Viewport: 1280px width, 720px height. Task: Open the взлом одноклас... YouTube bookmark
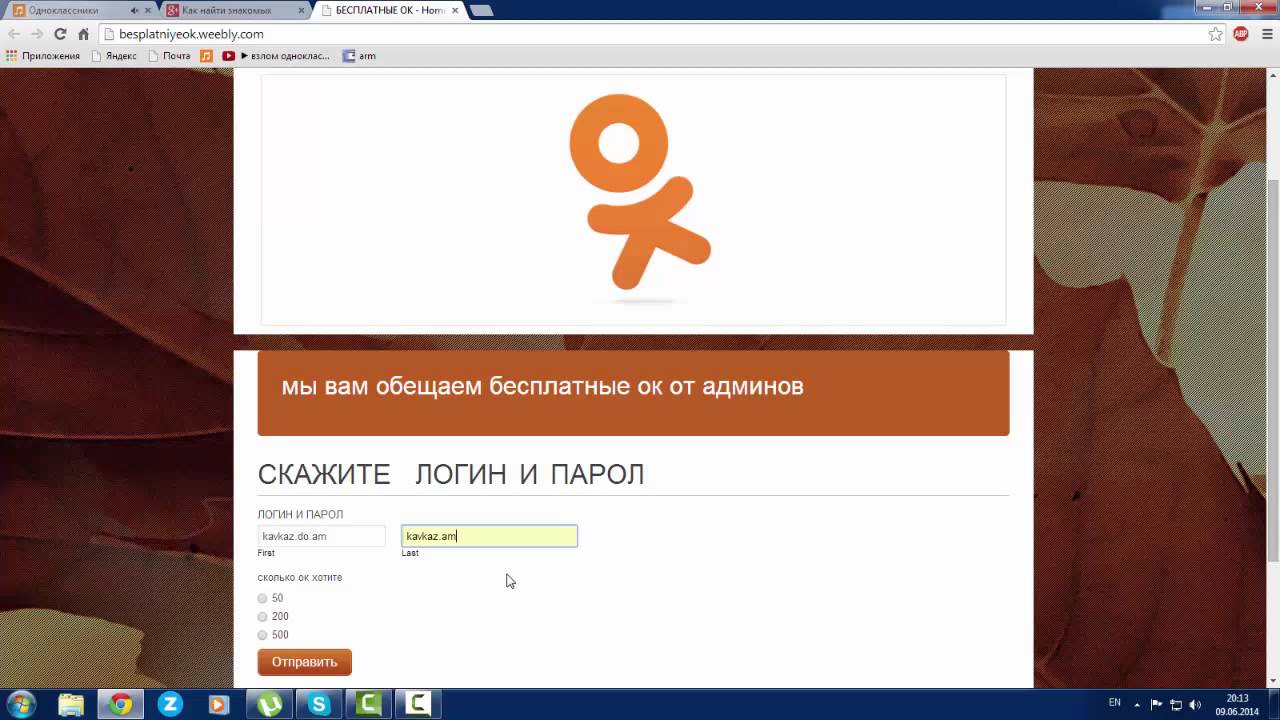276,56
